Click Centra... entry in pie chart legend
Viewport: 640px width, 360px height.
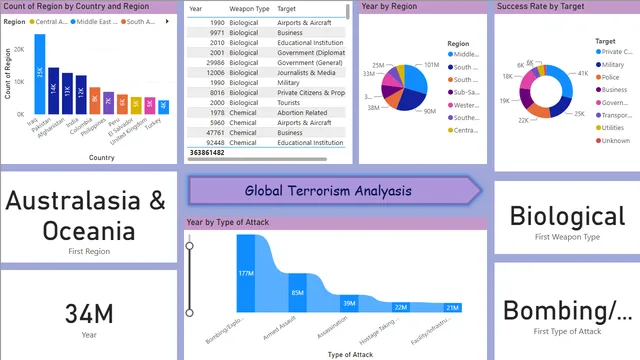463,130
